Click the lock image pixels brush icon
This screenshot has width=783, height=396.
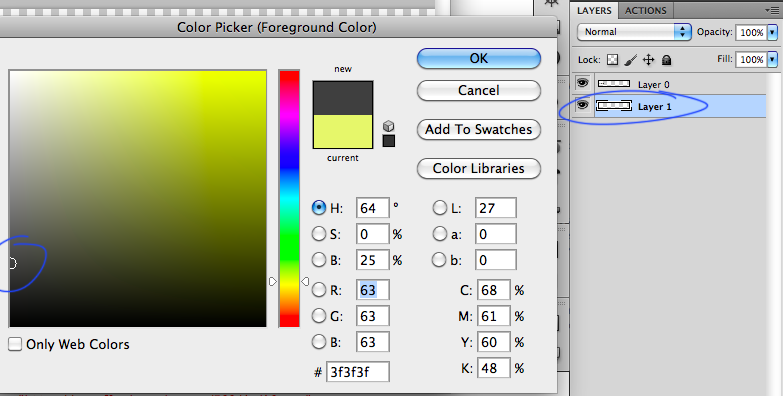pos(631,60)
